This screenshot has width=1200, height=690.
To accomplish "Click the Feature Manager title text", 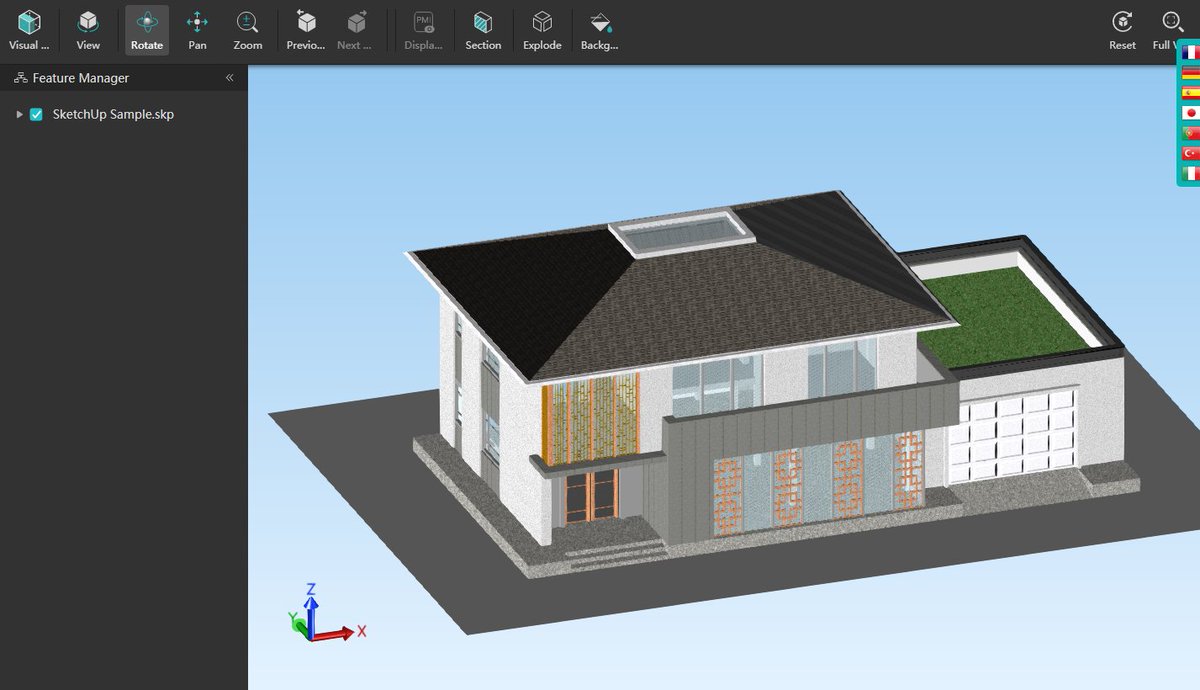I will 81,77.
